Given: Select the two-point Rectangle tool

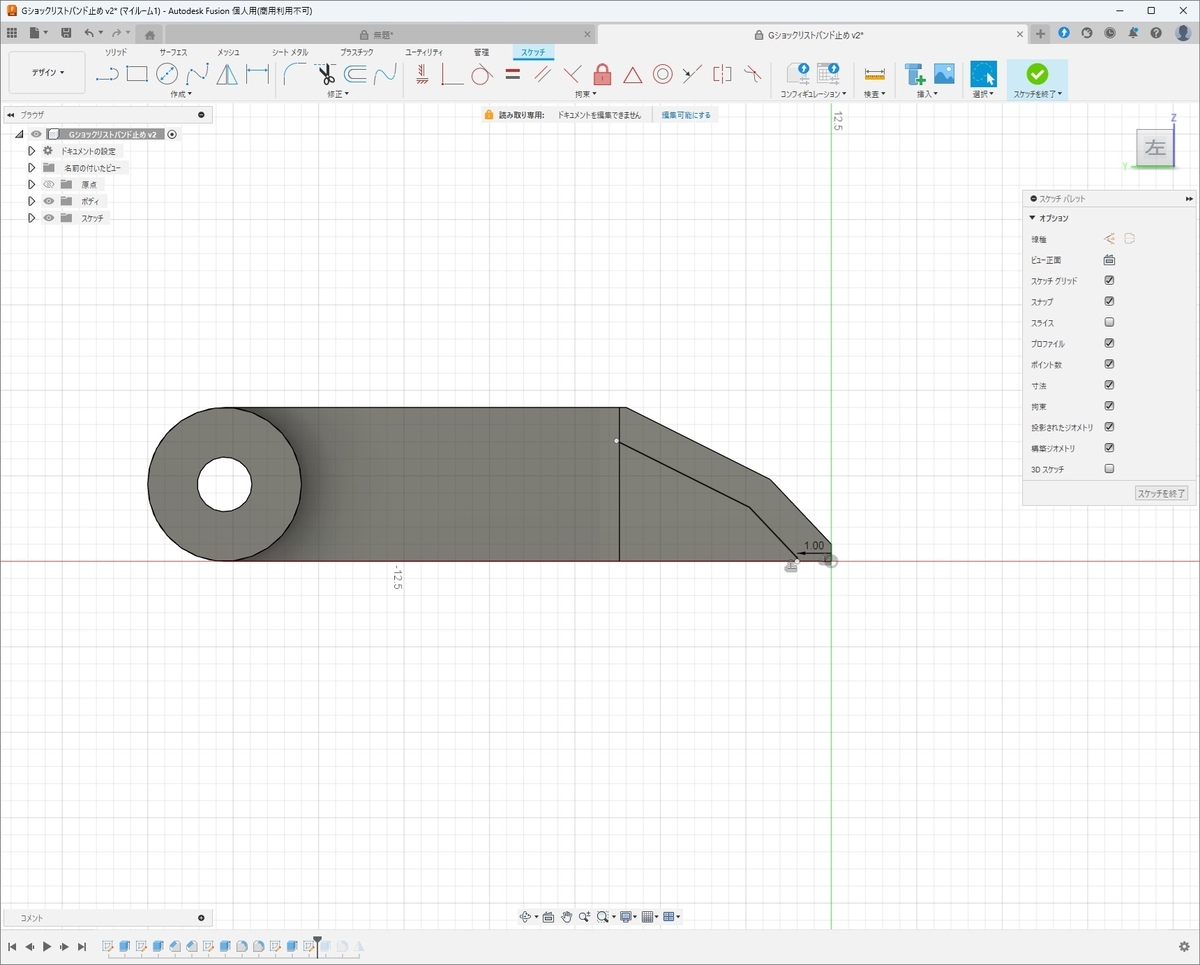Looking at the screenshot, I should 137,74.
